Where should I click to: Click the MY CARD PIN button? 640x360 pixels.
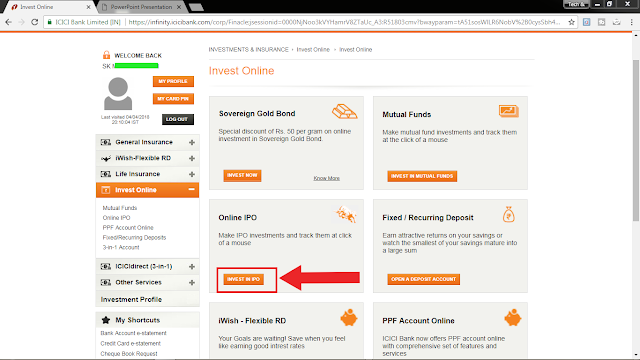point(173,99)
